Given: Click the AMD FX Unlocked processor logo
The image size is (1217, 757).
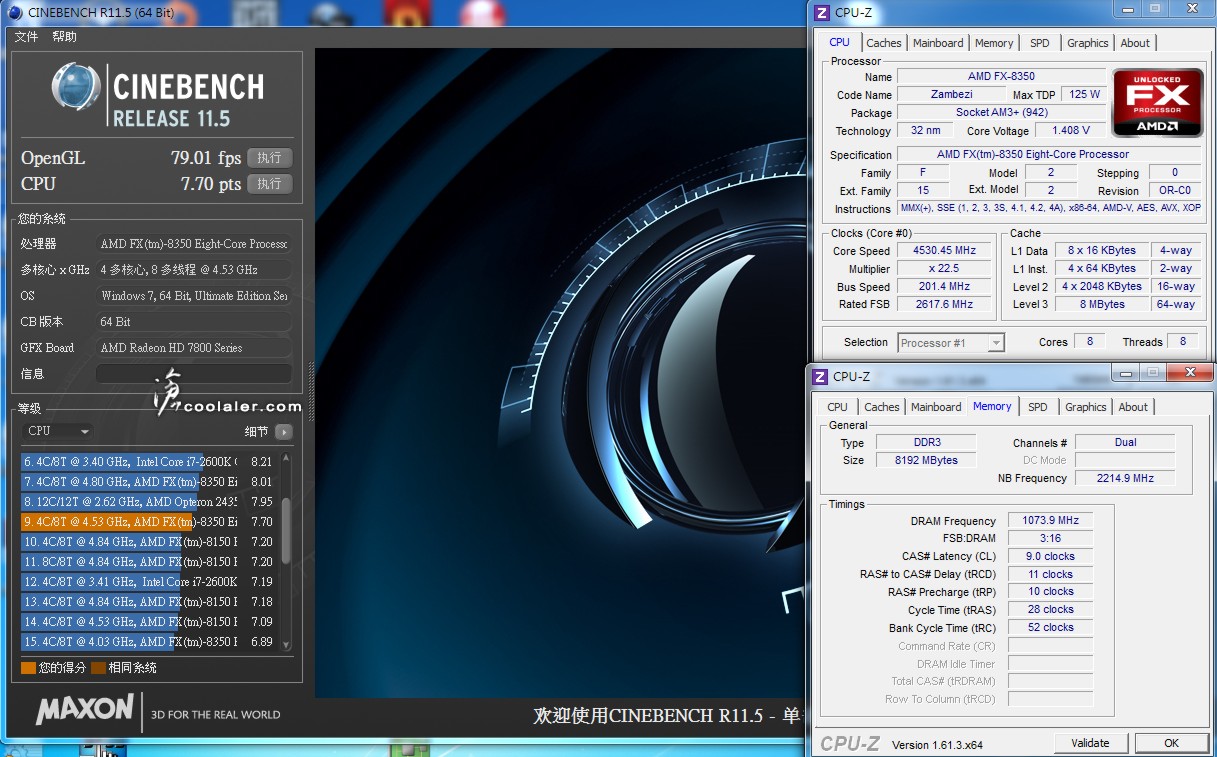Looking at the screenshot, I should click(x=1158, y=102).
